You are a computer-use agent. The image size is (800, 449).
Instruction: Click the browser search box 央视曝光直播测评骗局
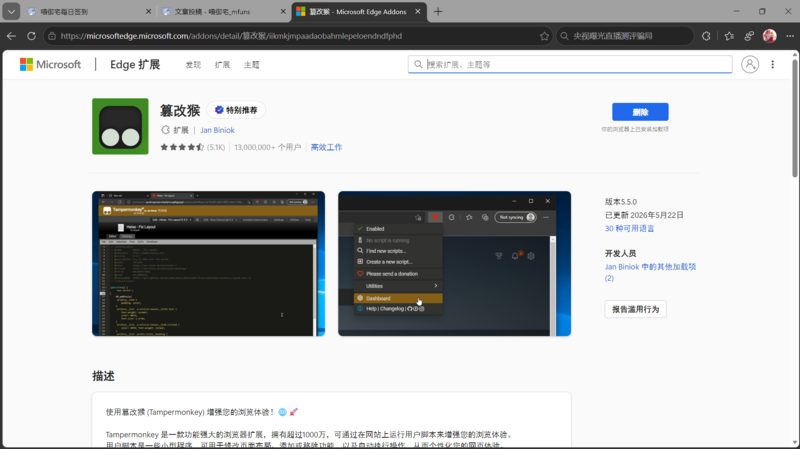tap(624, 36)
